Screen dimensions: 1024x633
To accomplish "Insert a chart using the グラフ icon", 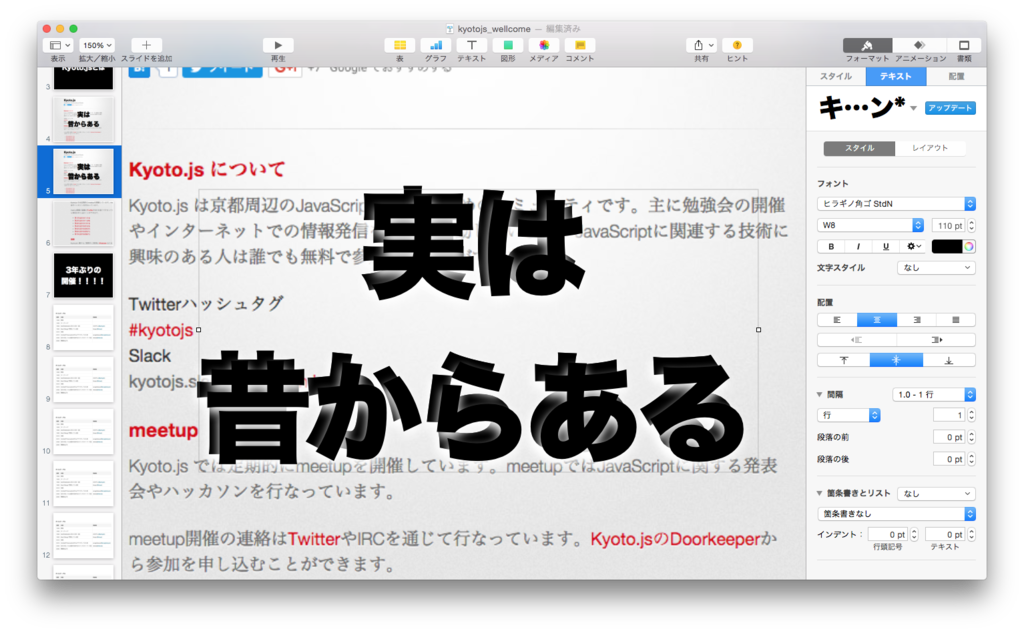I will click(x=436, y=45).
